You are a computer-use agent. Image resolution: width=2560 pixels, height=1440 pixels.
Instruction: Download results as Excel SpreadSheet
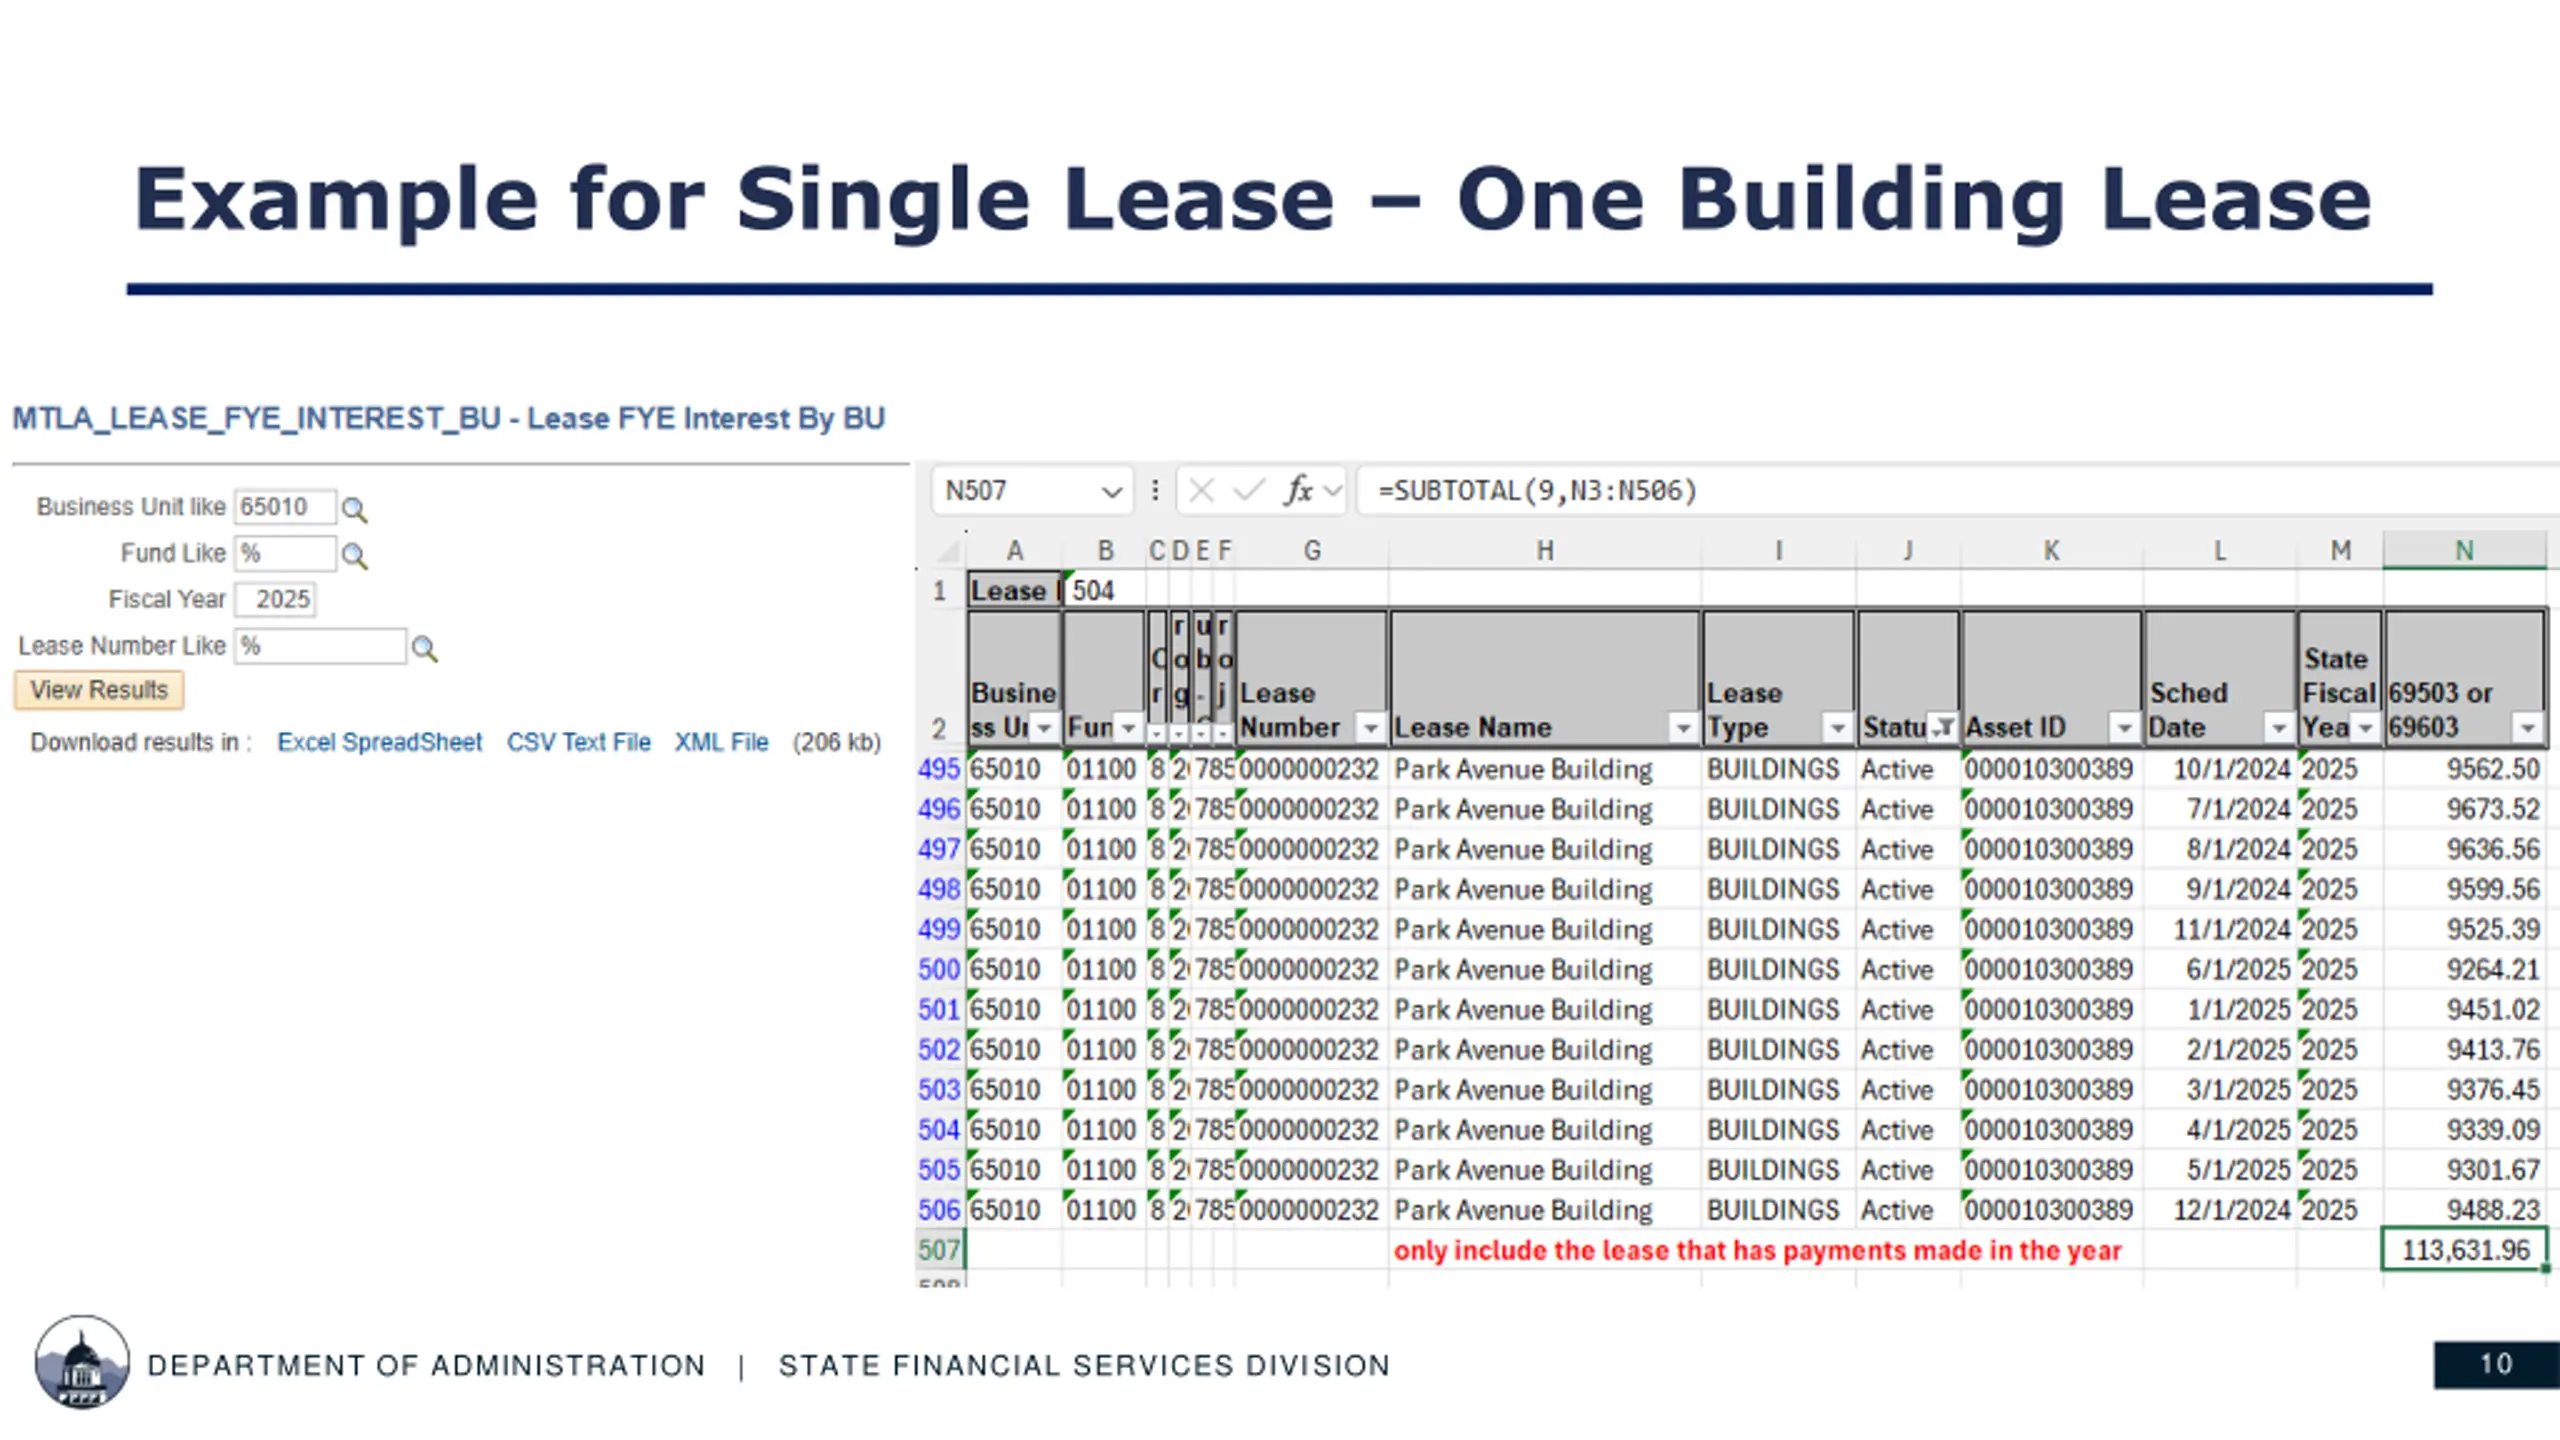click(x=379, y=742)
